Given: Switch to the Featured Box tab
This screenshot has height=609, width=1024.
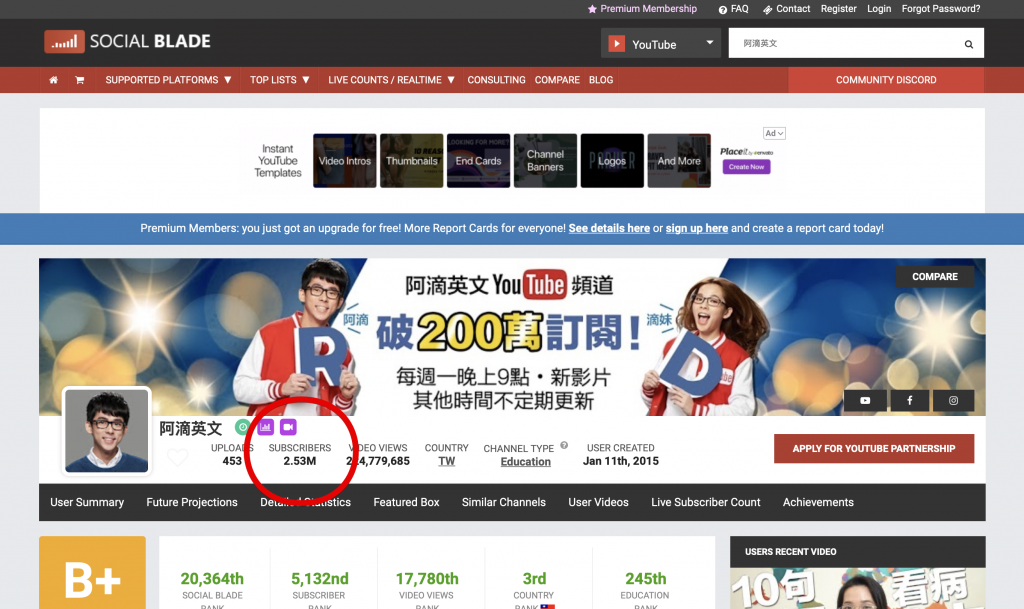Looking at the screenshot, I should [406, 502].
